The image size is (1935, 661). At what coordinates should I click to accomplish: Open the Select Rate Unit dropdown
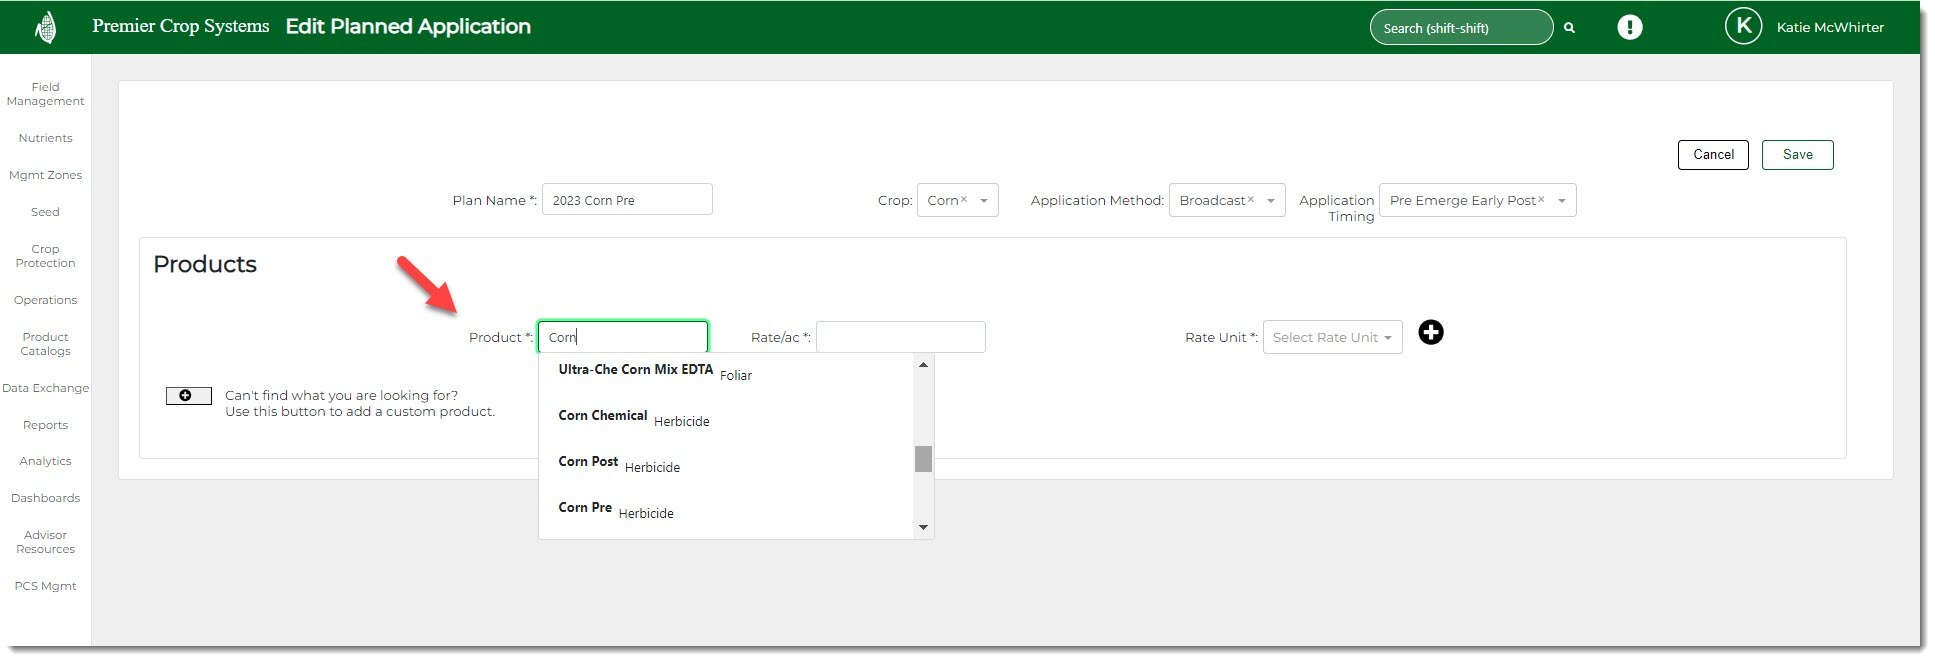[1332, 338]
